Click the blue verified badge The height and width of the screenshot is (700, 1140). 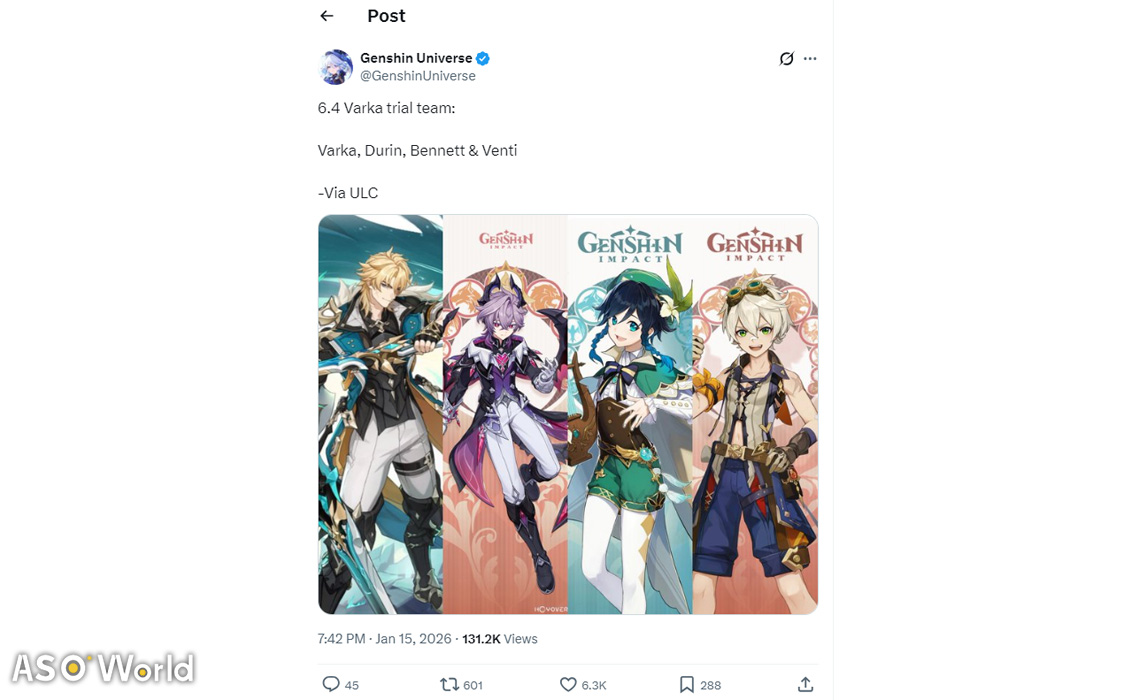pyautogui.click(x=483, y=58)
